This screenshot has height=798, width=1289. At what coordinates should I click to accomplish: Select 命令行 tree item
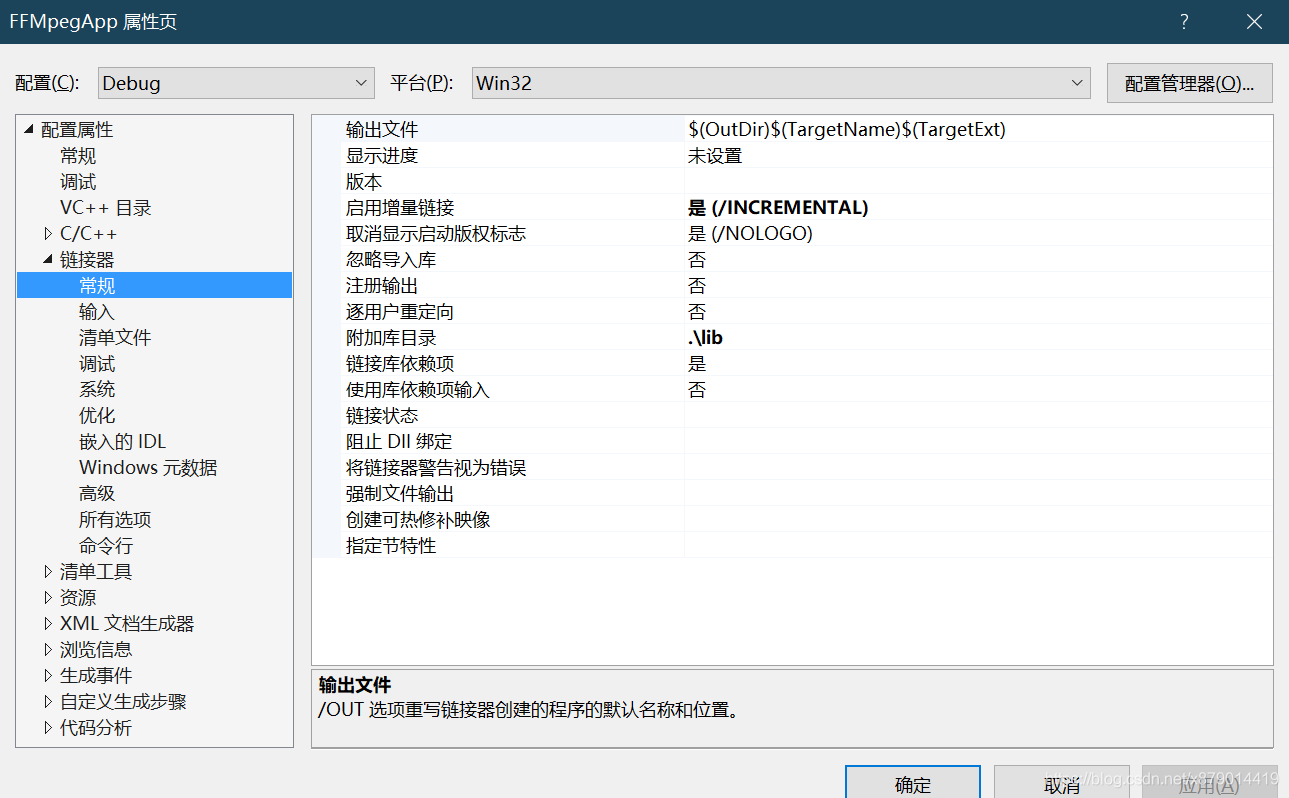point(106,545)
